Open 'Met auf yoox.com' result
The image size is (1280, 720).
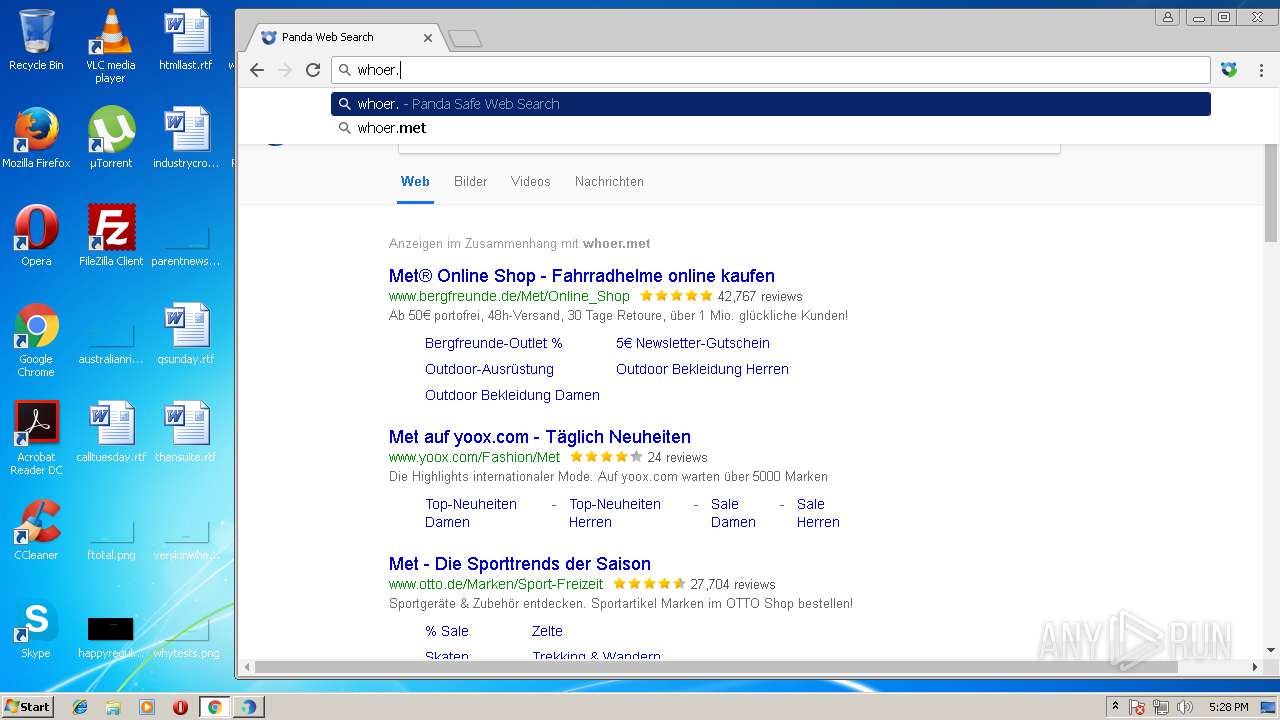coord(540,437)
